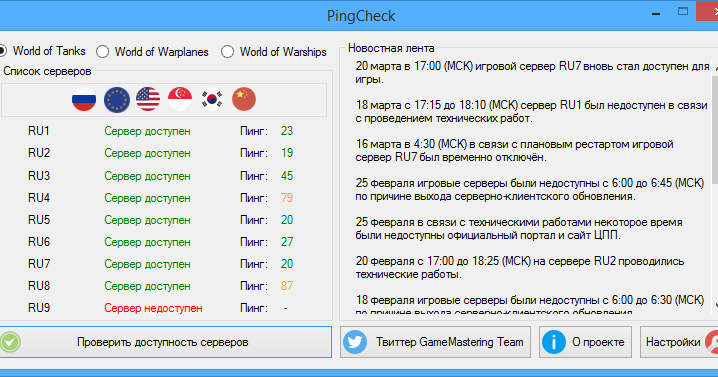Image resolution: width=718 pixels, height=377 pixels.
Task: Open Настройки settings button
Action: (679, 342)
